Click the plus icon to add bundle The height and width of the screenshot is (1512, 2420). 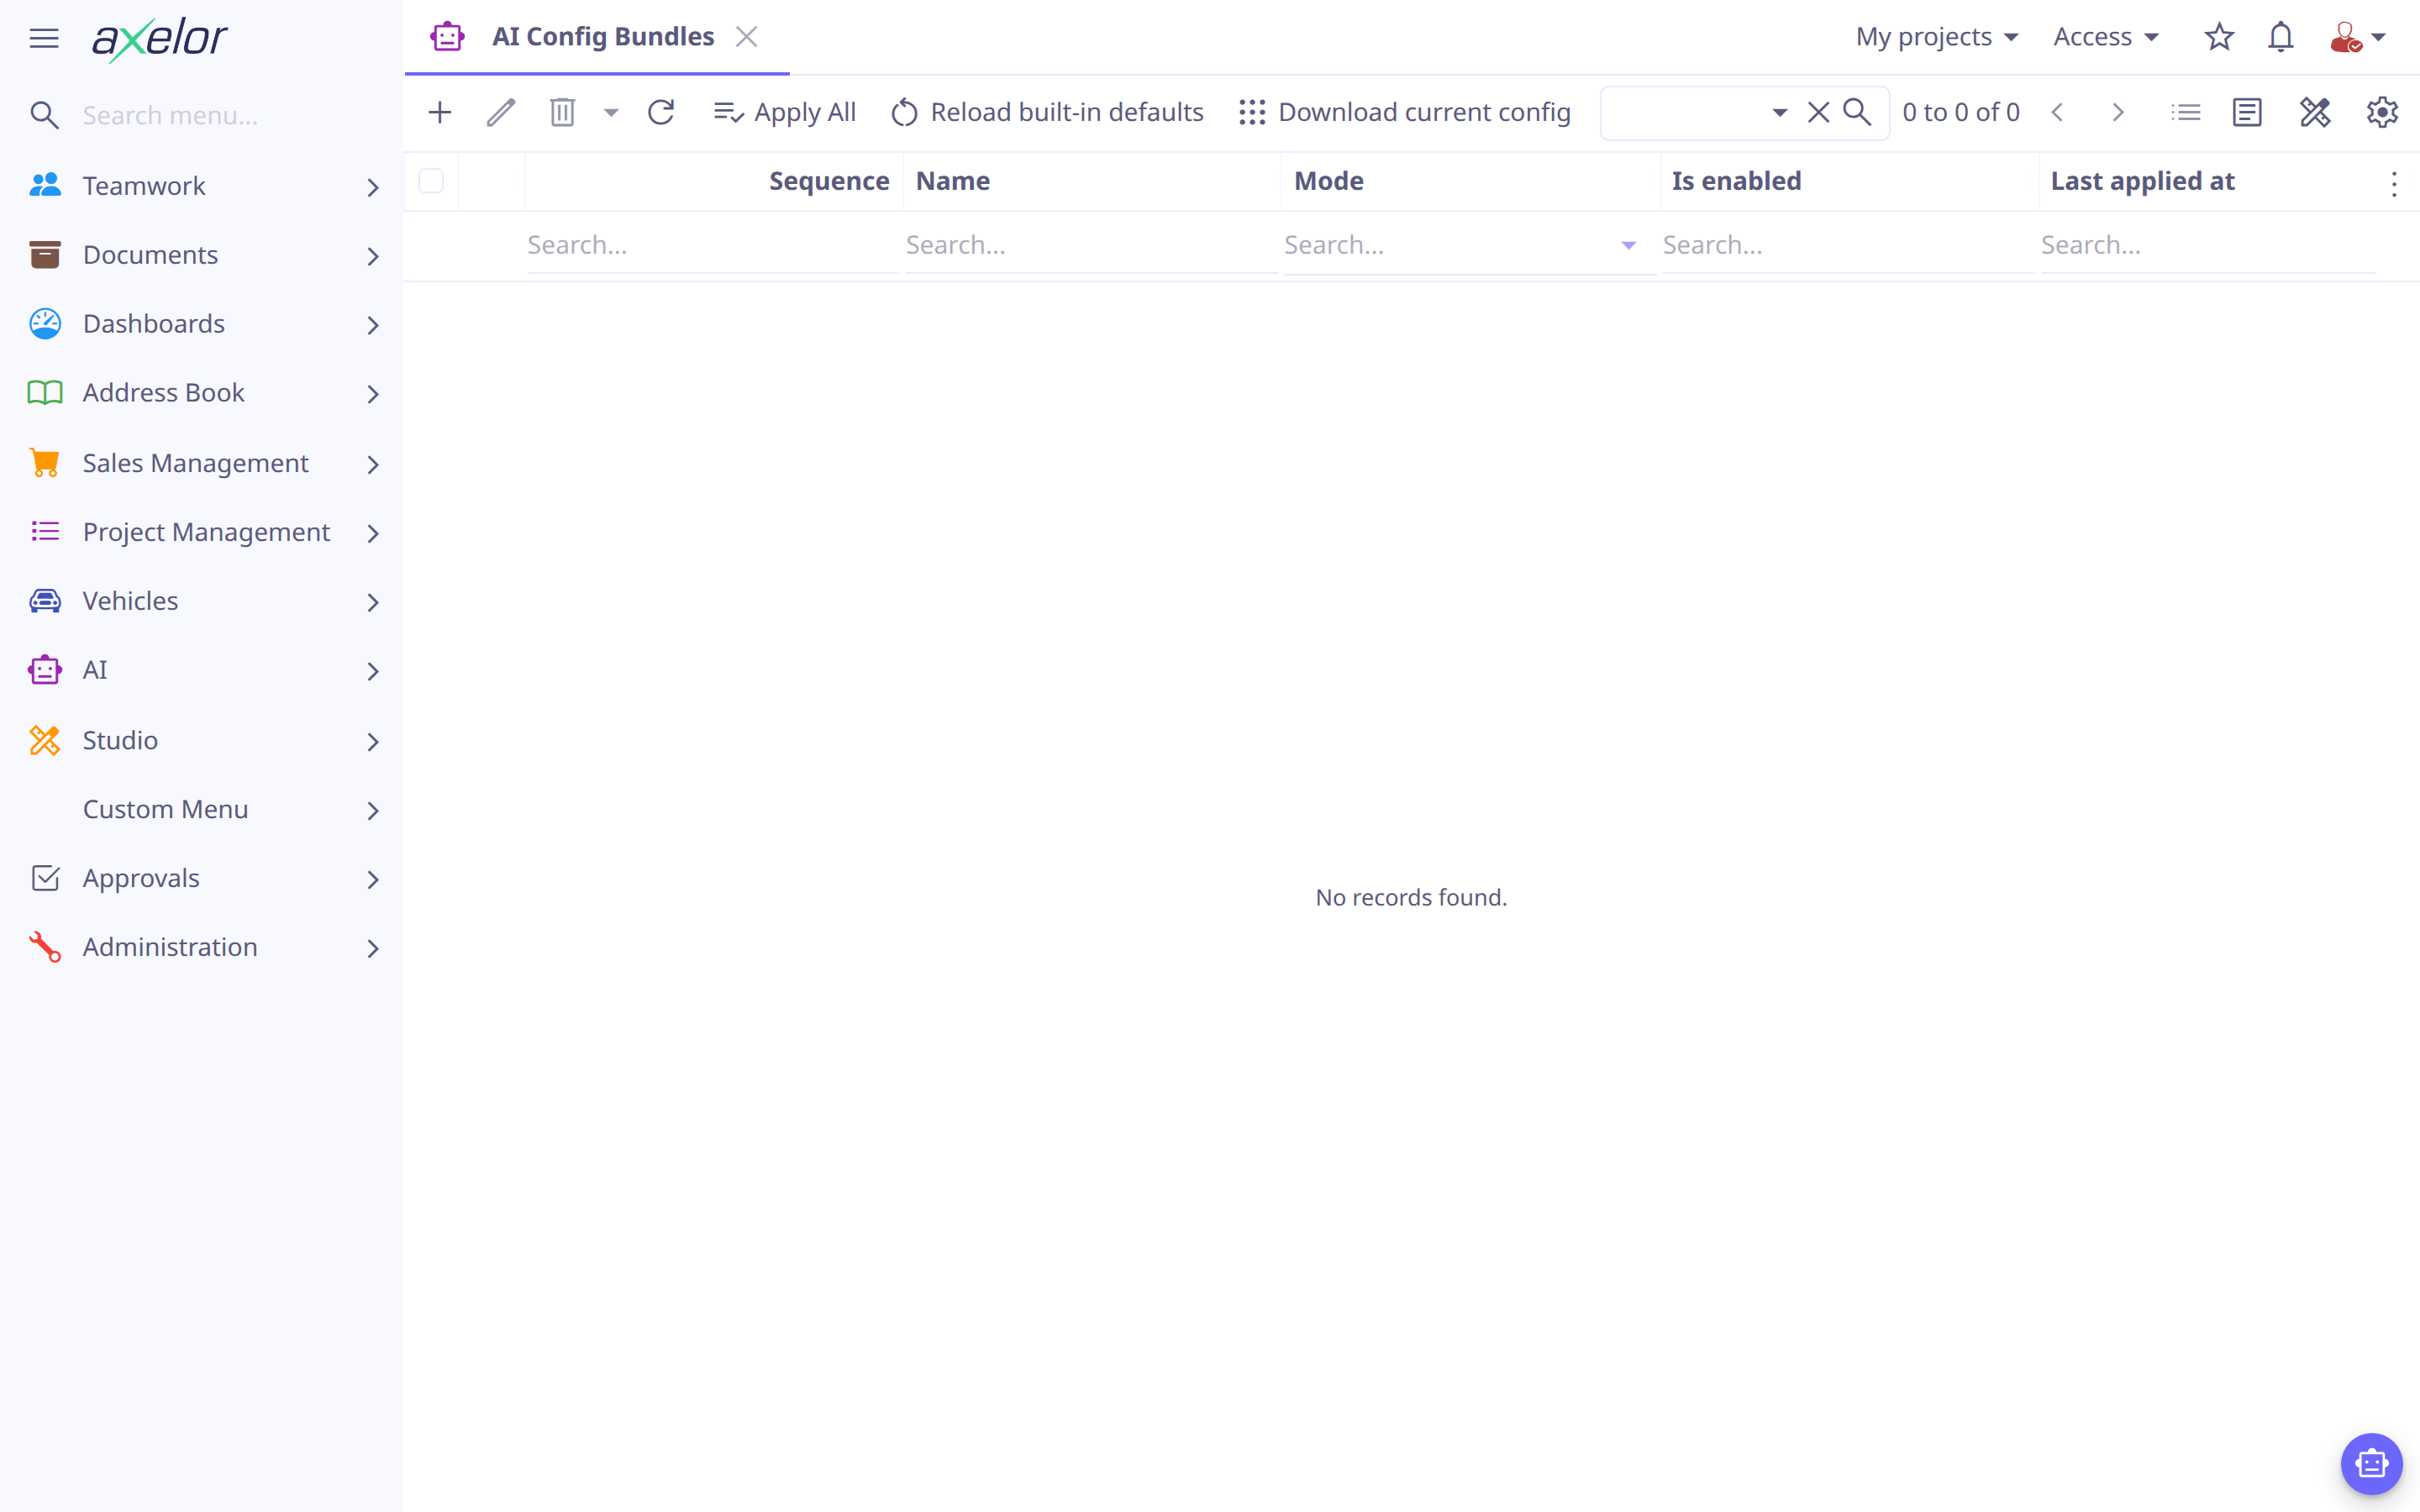click(x=440, y=112)
